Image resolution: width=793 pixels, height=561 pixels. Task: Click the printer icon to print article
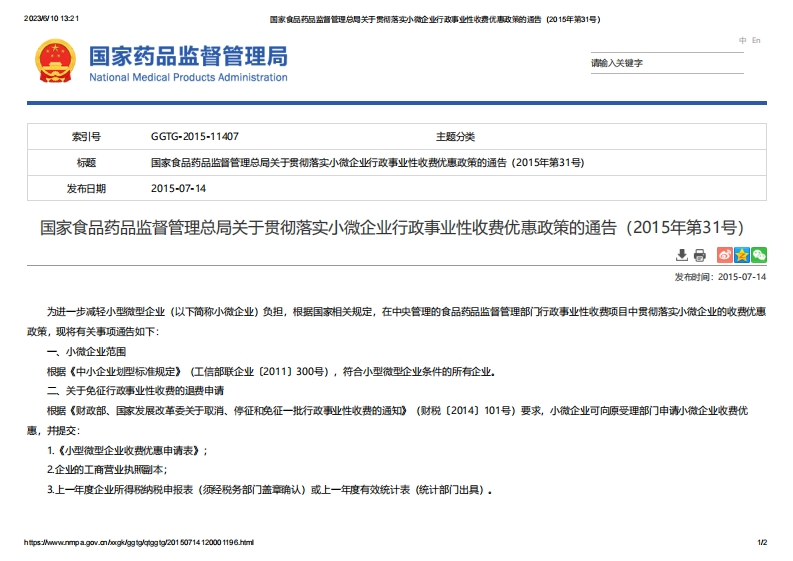(x=700, y=256)
